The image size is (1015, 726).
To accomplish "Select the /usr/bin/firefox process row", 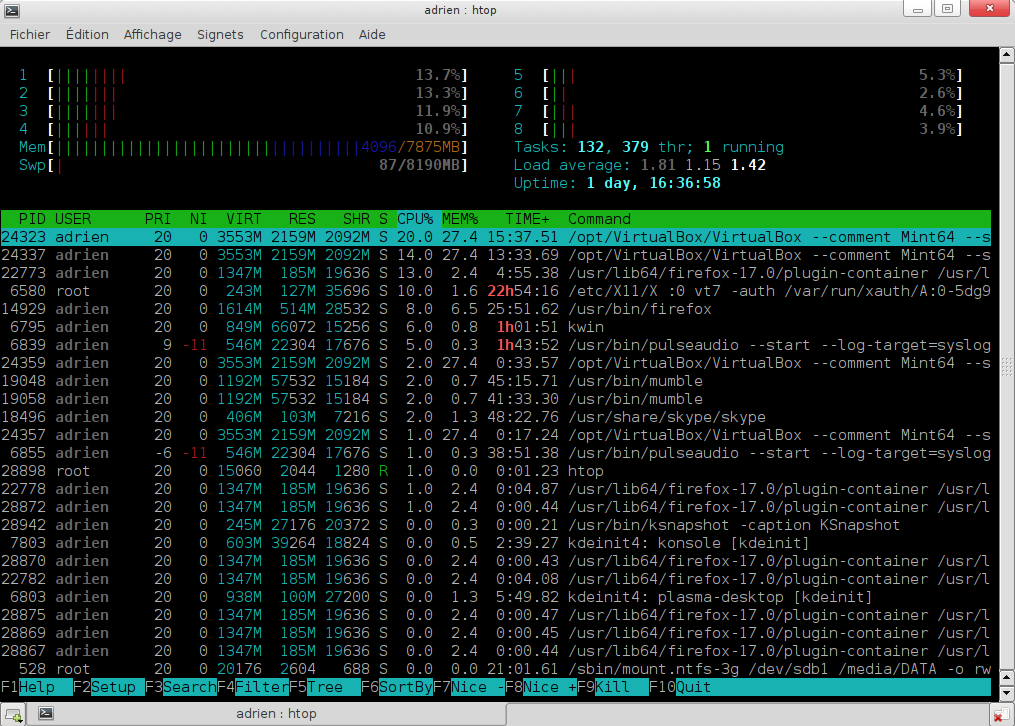I will click(496, 309).
